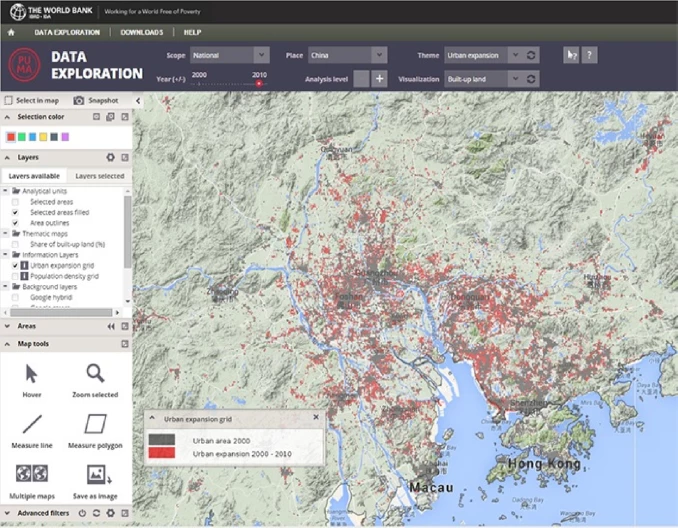This screenshot has height=528, width=678.
Task: Detach the Advanced filters panel
Action: [125, 513]
